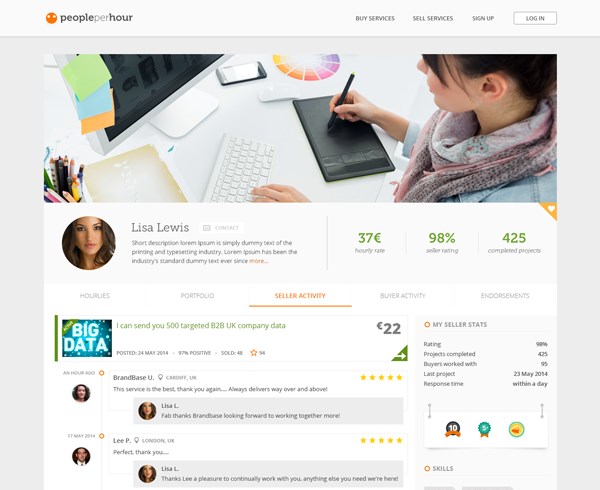Click the Log In button
The image size is (600, 490).
coord(535,18)
